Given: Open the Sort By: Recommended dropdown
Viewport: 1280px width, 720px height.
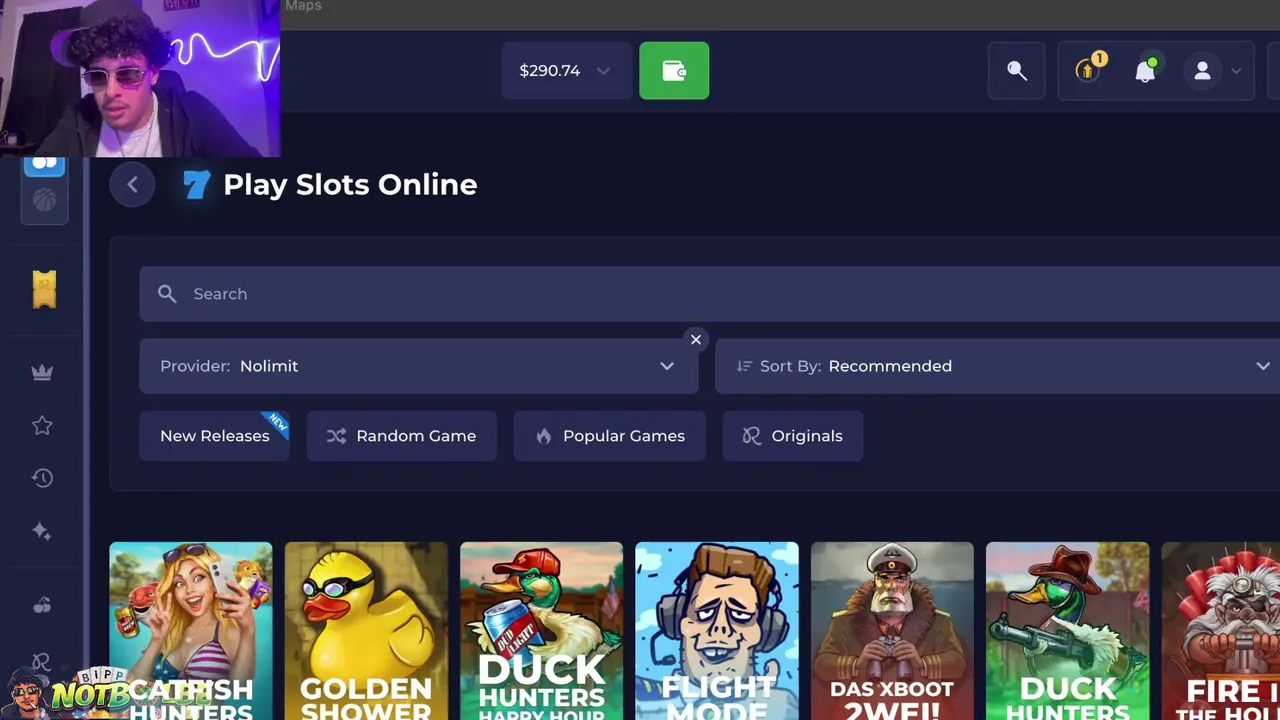Looking at the screenshot, I should [x=998, y=366].
